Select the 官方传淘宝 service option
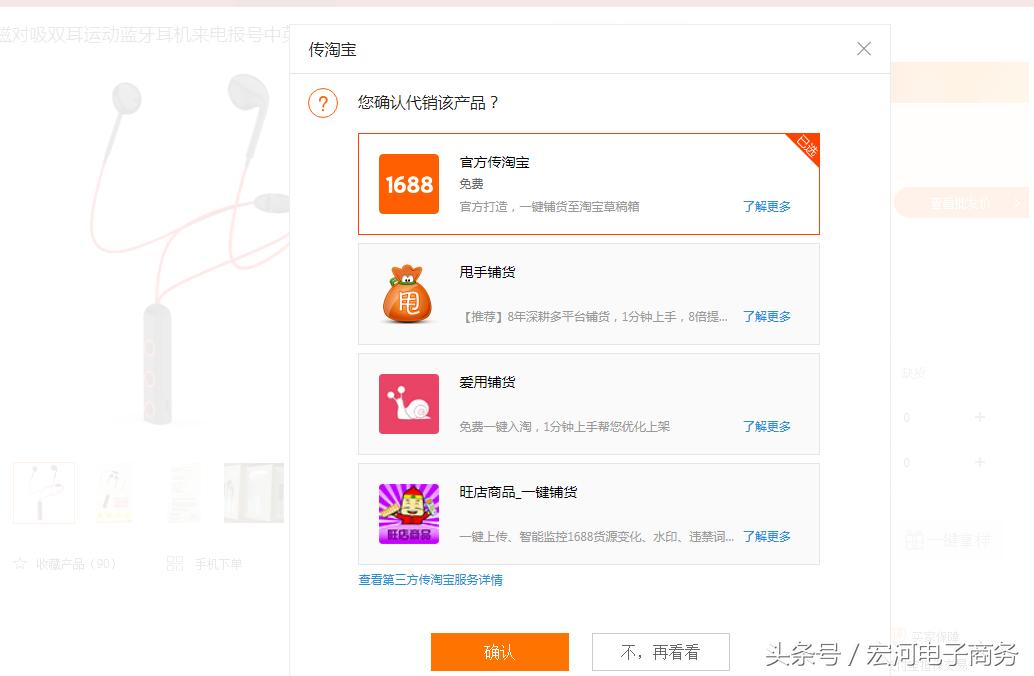 (588, 184)
